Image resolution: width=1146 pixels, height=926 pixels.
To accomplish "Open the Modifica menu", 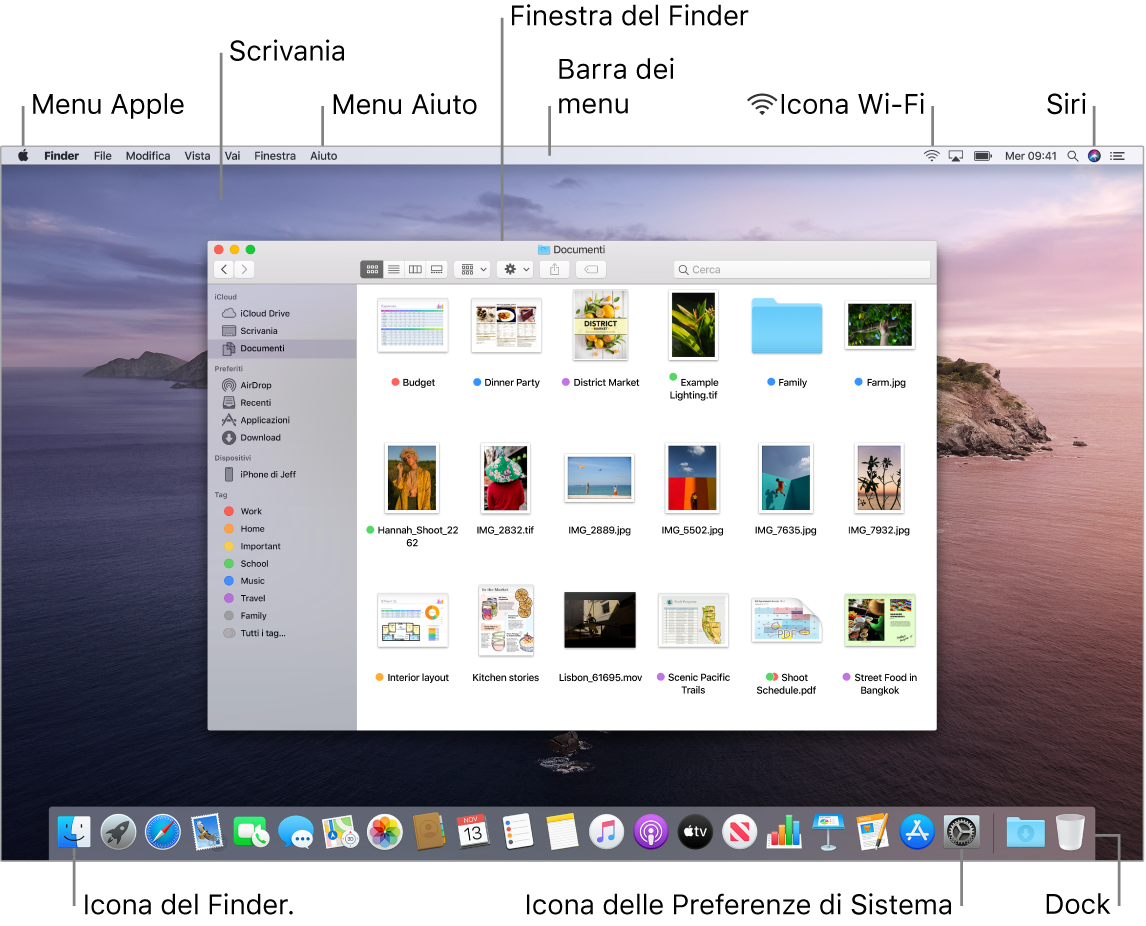I will pos(147,155).
